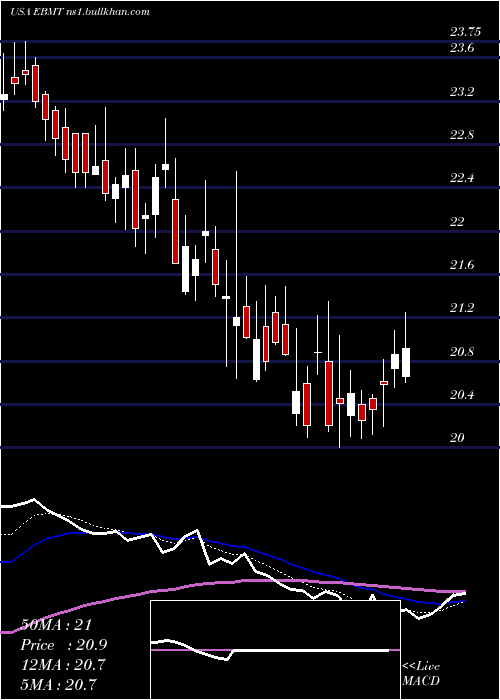Select the 22.4 price axis label
Viewport: 500px width, 700px height.
[x=462, y=179]
